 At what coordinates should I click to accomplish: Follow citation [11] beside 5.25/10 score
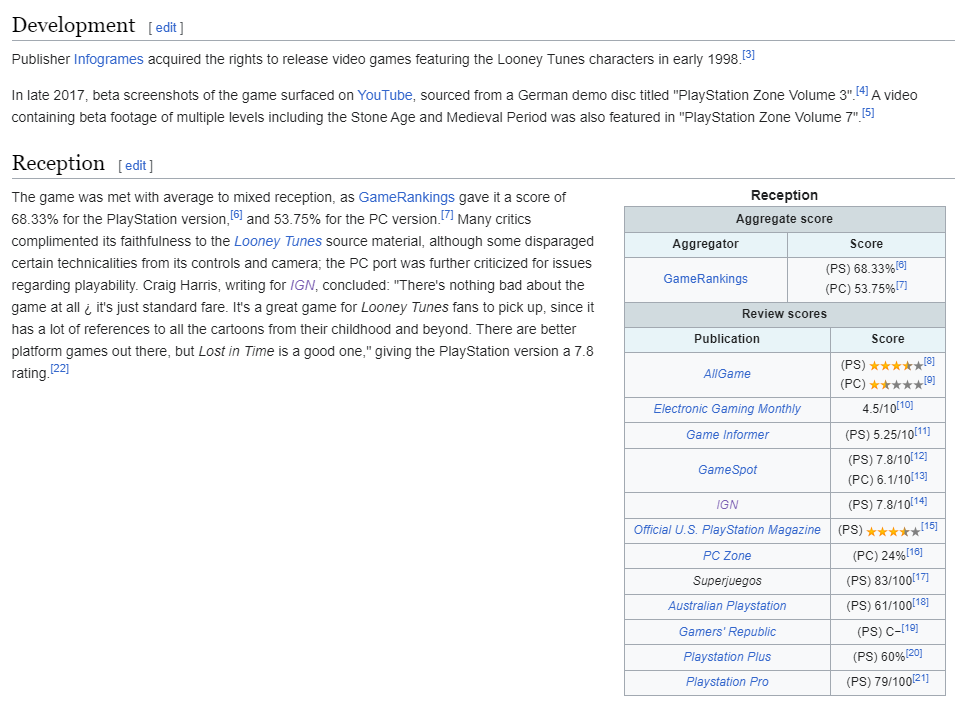tap(922, 431)
